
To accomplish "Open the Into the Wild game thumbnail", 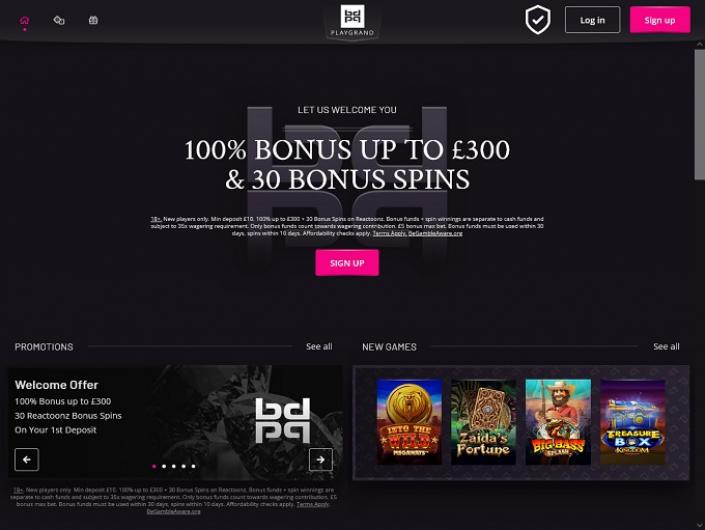I will (409, 422).
